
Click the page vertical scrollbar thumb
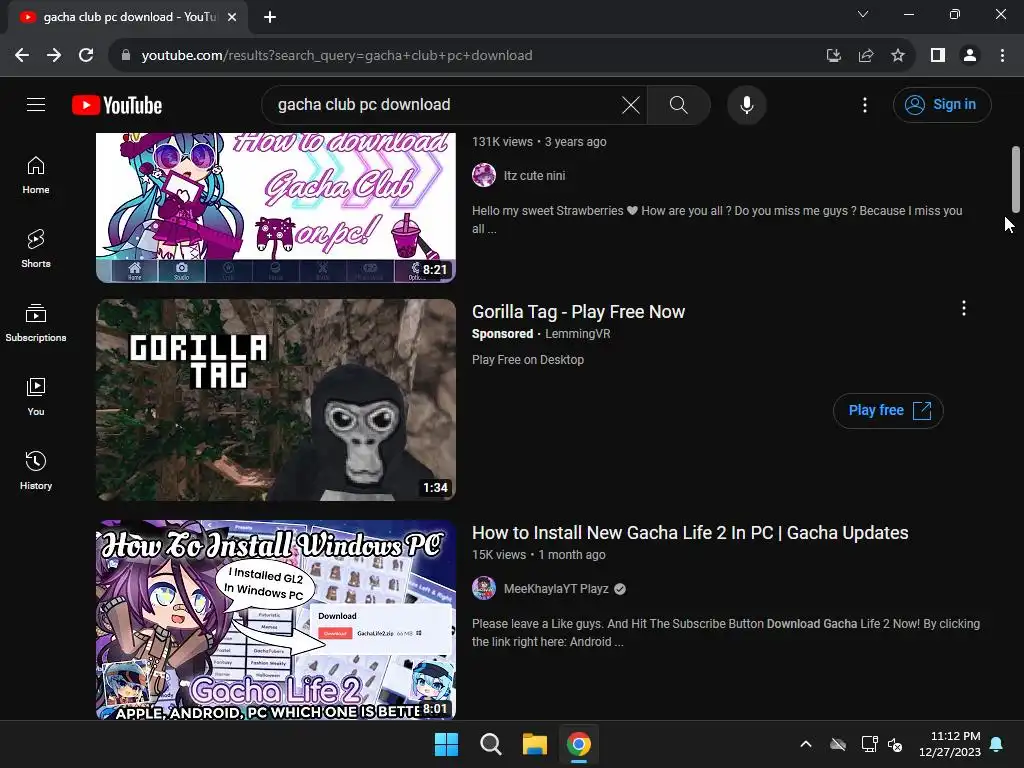click(x=1016, y=179)
